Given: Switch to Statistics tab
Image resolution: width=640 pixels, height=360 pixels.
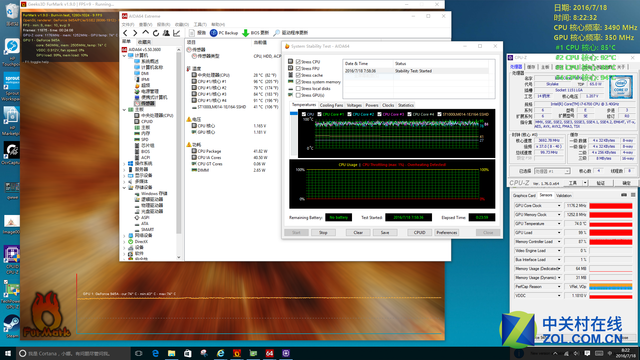Looking at the screenshot, I should [406, 105].
